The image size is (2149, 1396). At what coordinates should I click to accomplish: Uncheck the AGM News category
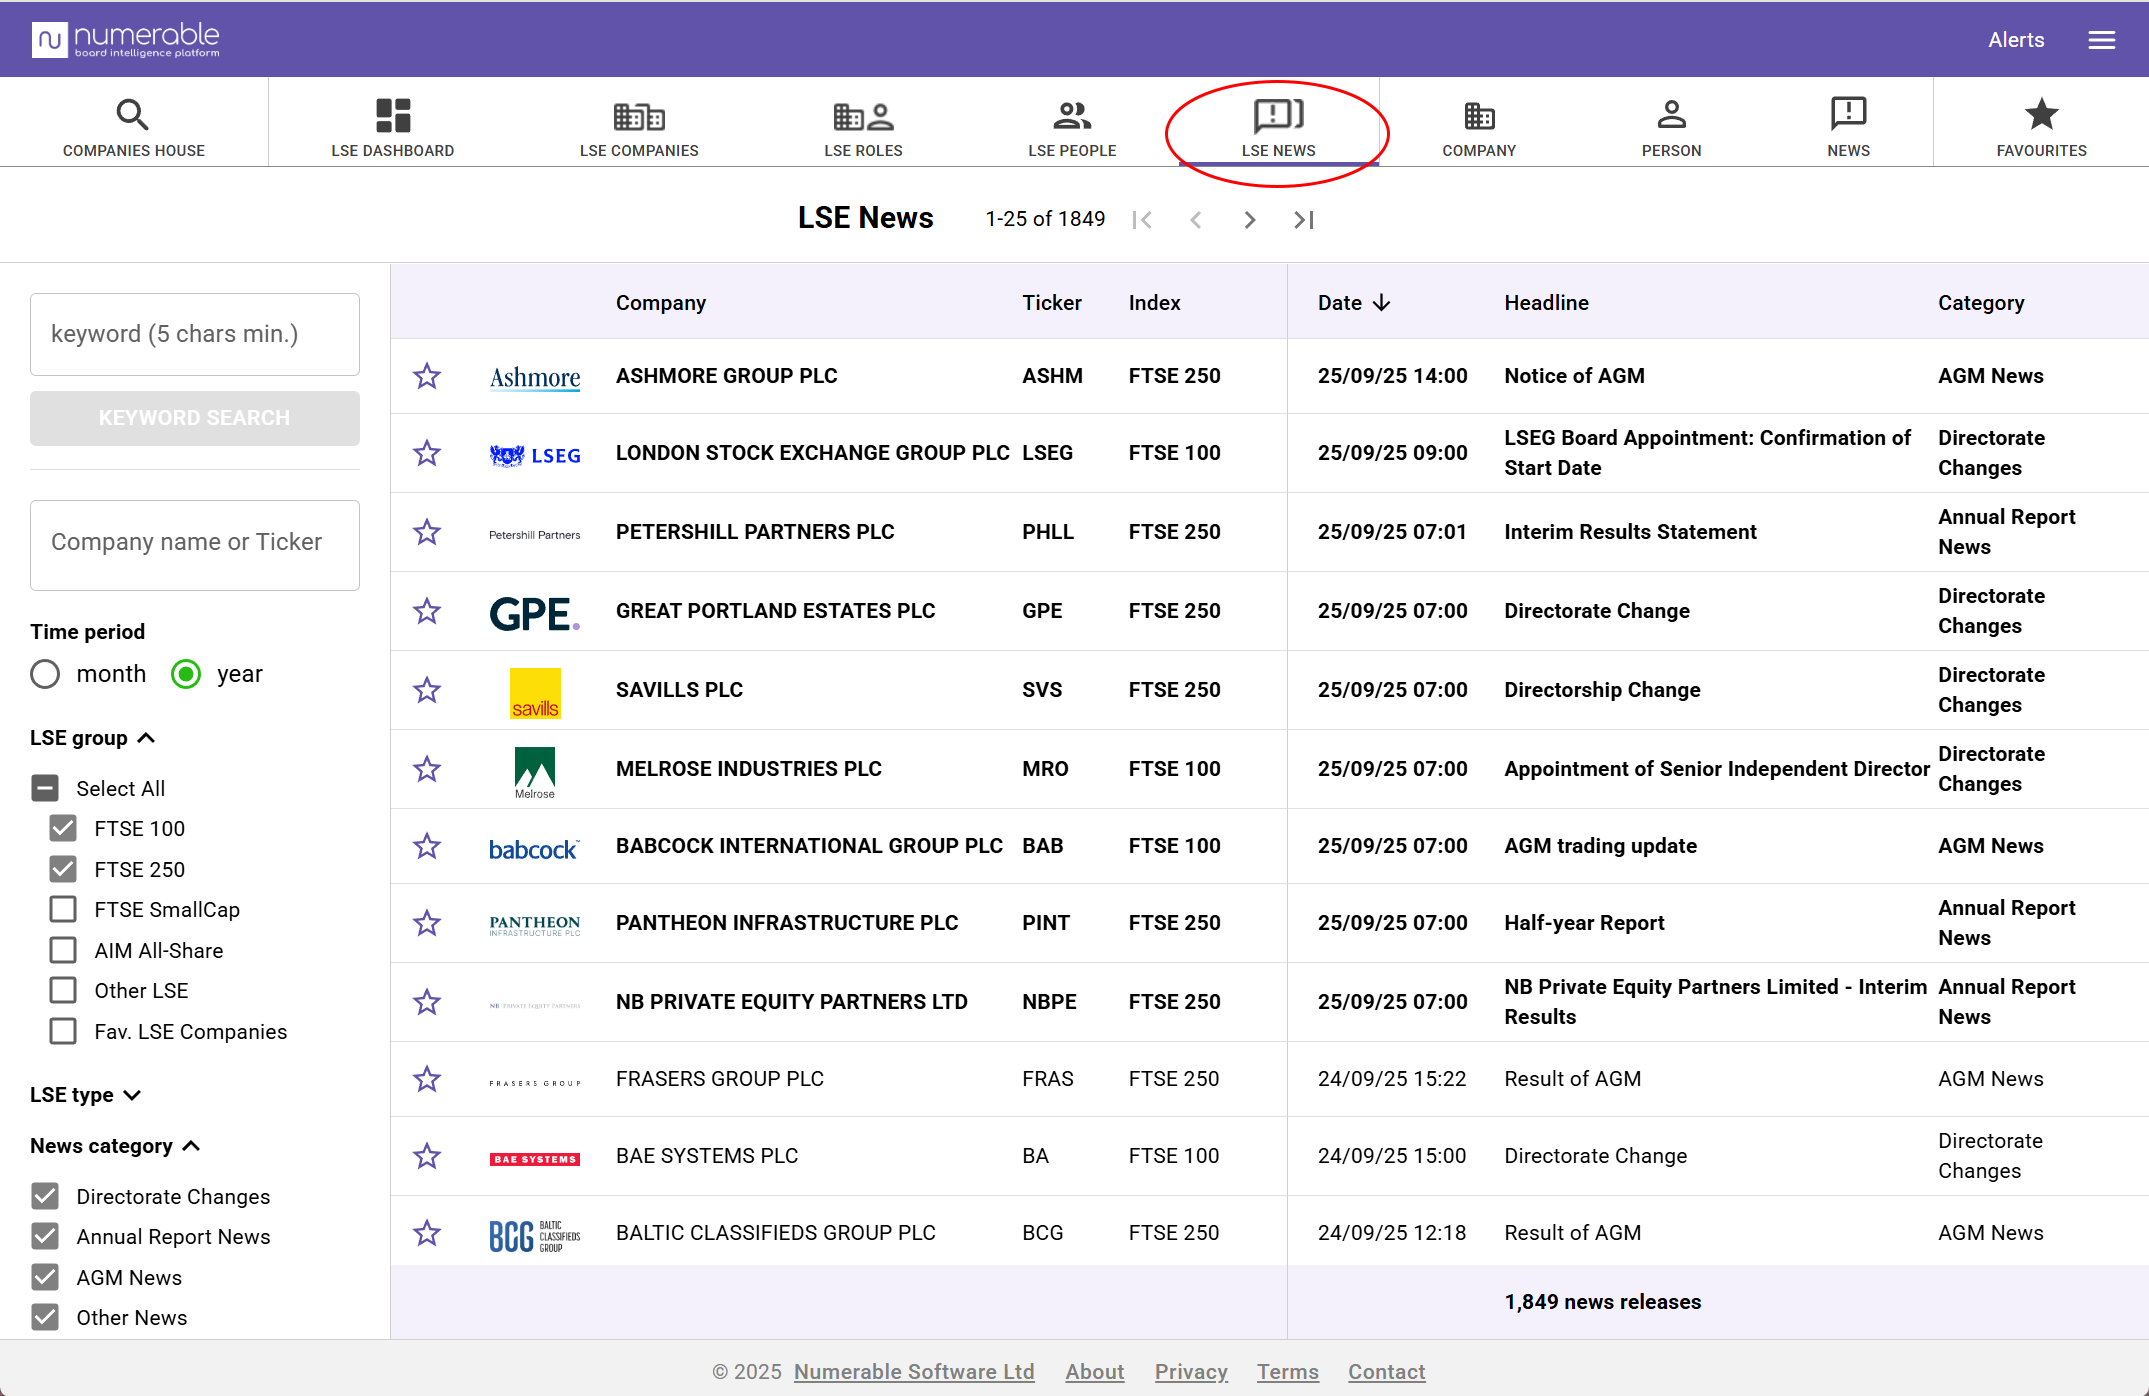[45, 1277]
